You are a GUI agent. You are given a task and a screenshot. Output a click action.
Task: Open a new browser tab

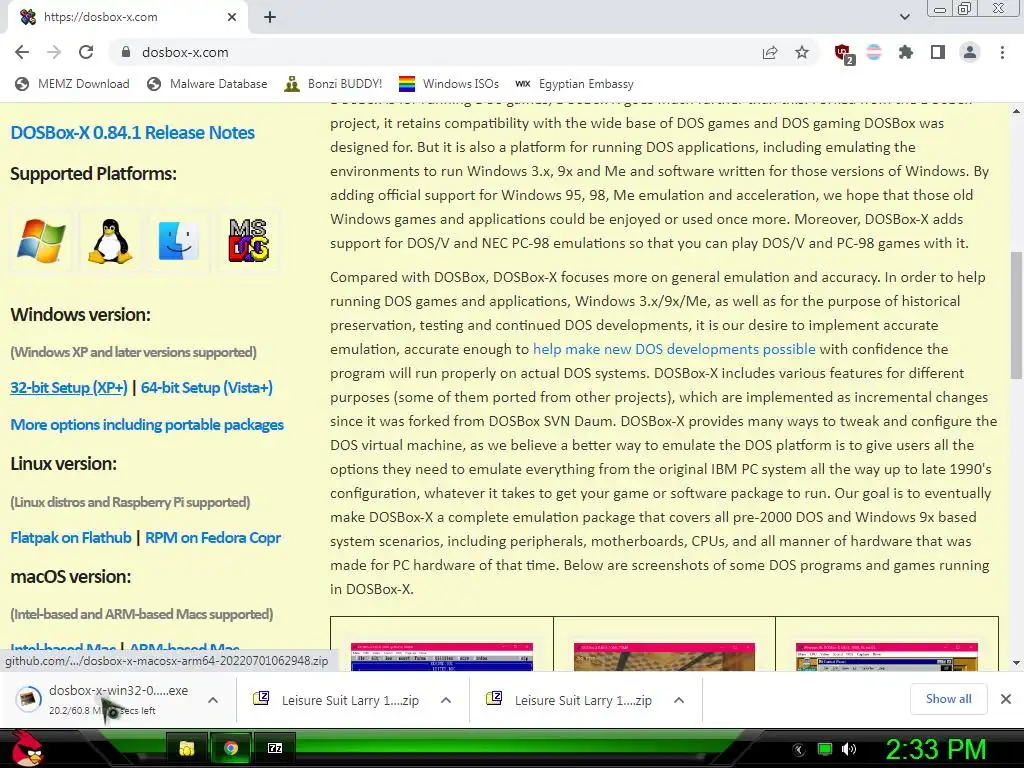270,17
